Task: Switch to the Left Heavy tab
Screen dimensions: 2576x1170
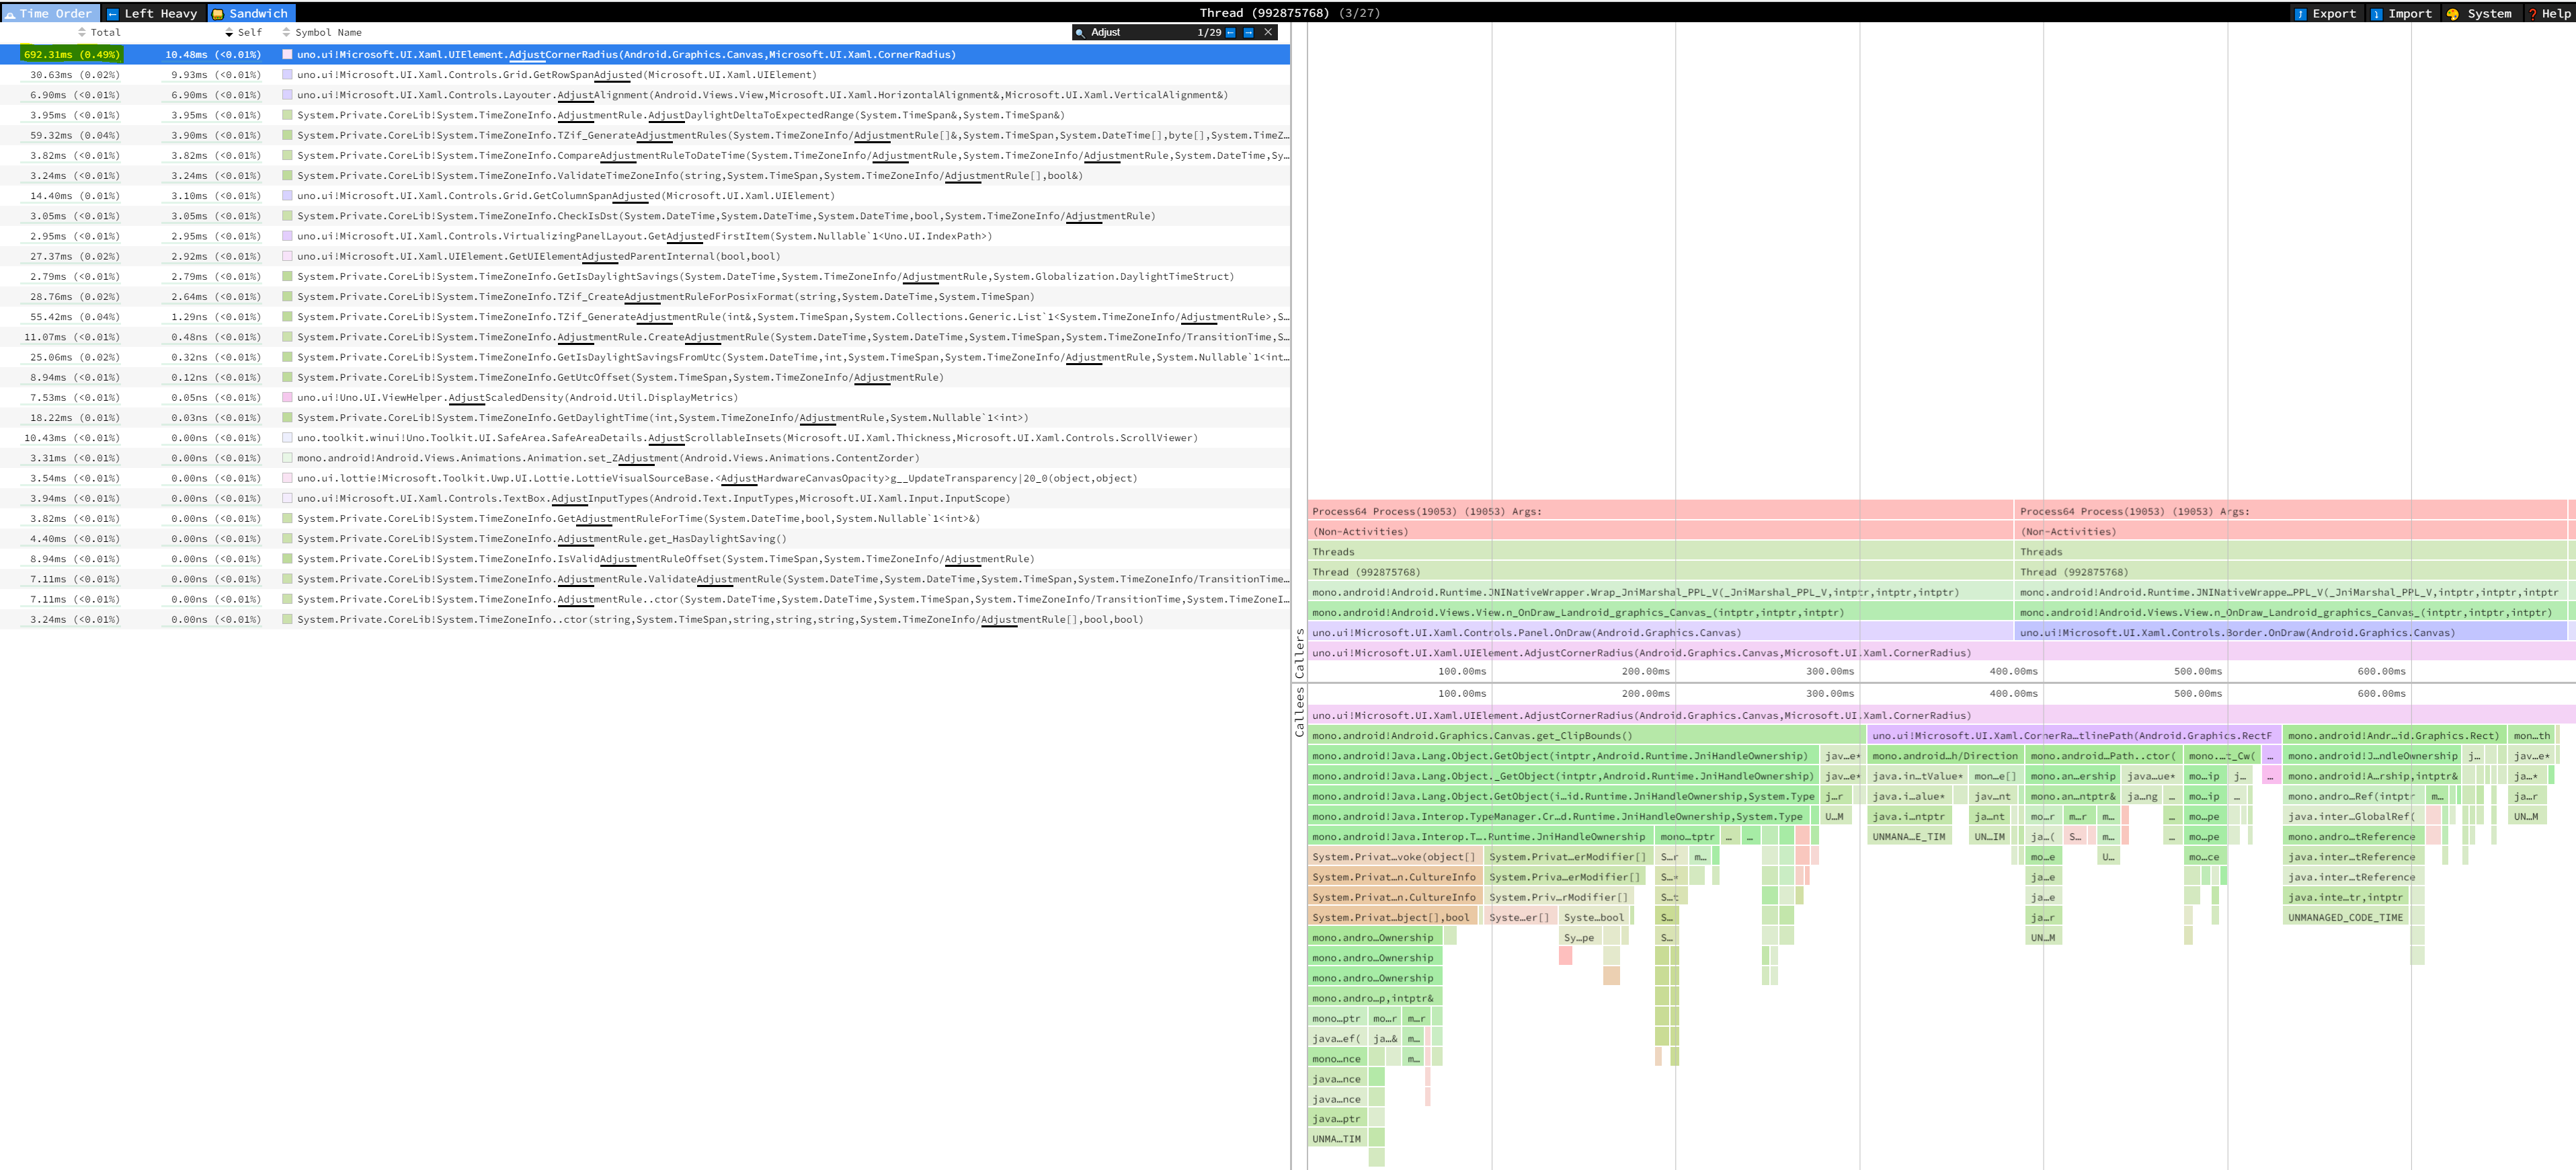Action: click(x=155, y=13)
